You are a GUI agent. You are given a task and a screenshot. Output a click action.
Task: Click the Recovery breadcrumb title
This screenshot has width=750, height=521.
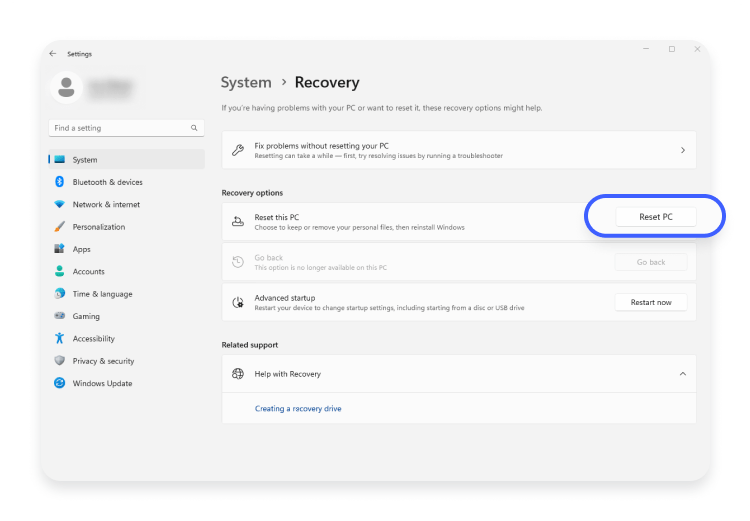327,82
